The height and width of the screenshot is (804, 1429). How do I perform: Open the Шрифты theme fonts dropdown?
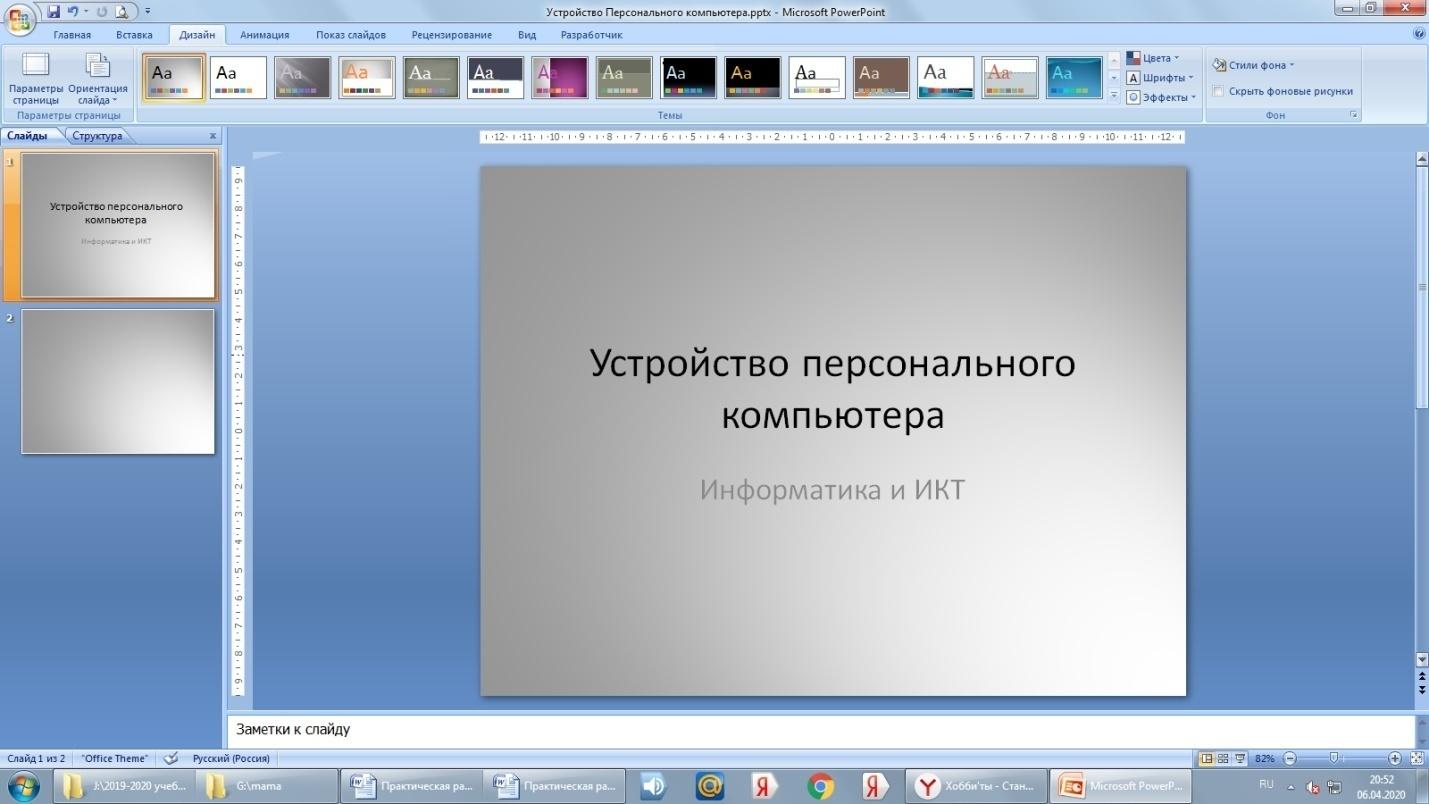(1160, 78)
